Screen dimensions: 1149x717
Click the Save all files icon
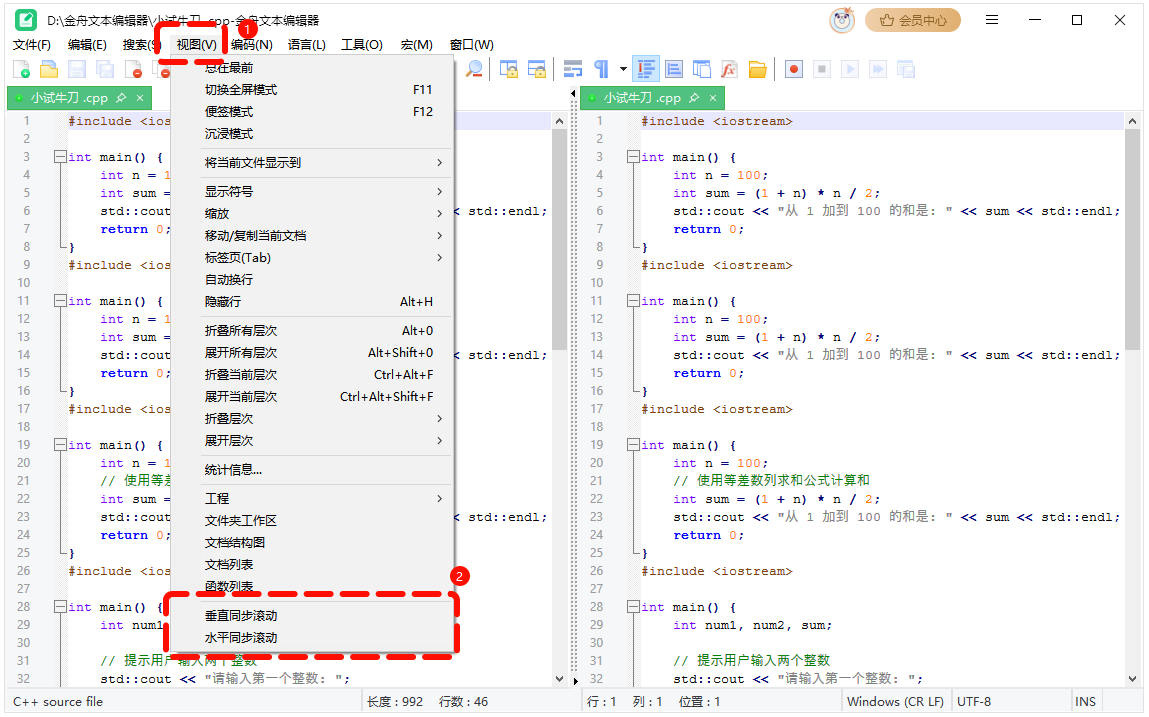[x=105, y=70]
